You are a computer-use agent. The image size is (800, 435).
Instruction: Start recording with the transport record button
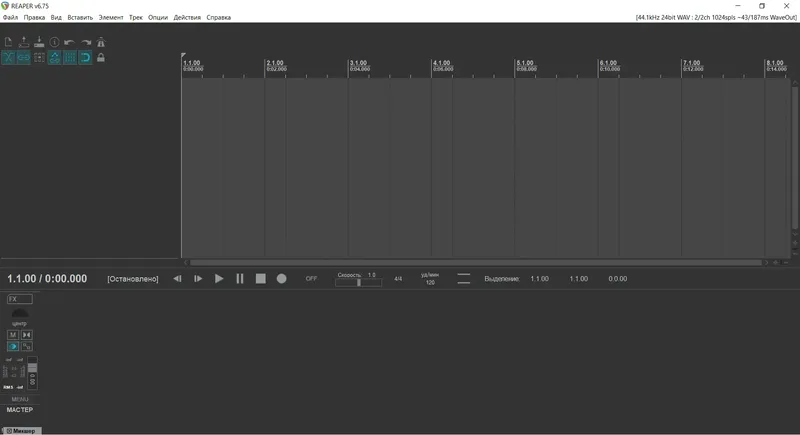[x=282, y=278]
